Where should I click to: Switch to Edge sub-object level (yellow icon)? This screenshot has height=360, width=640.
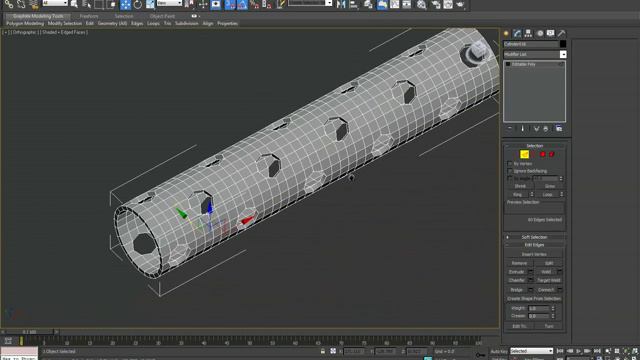point(524,154)
